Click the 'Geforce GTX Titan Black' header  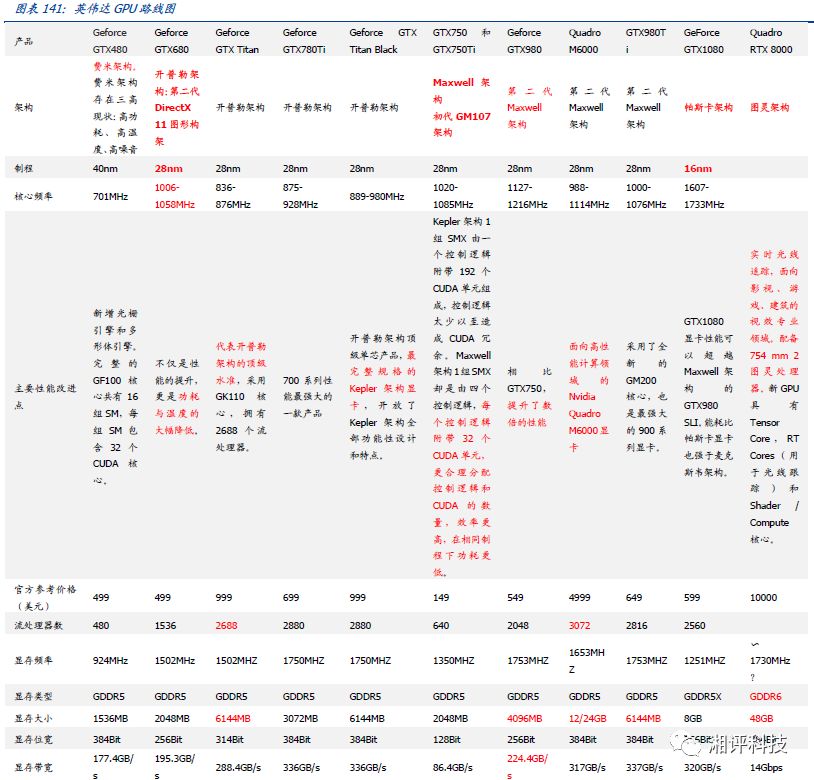[383, 41]
